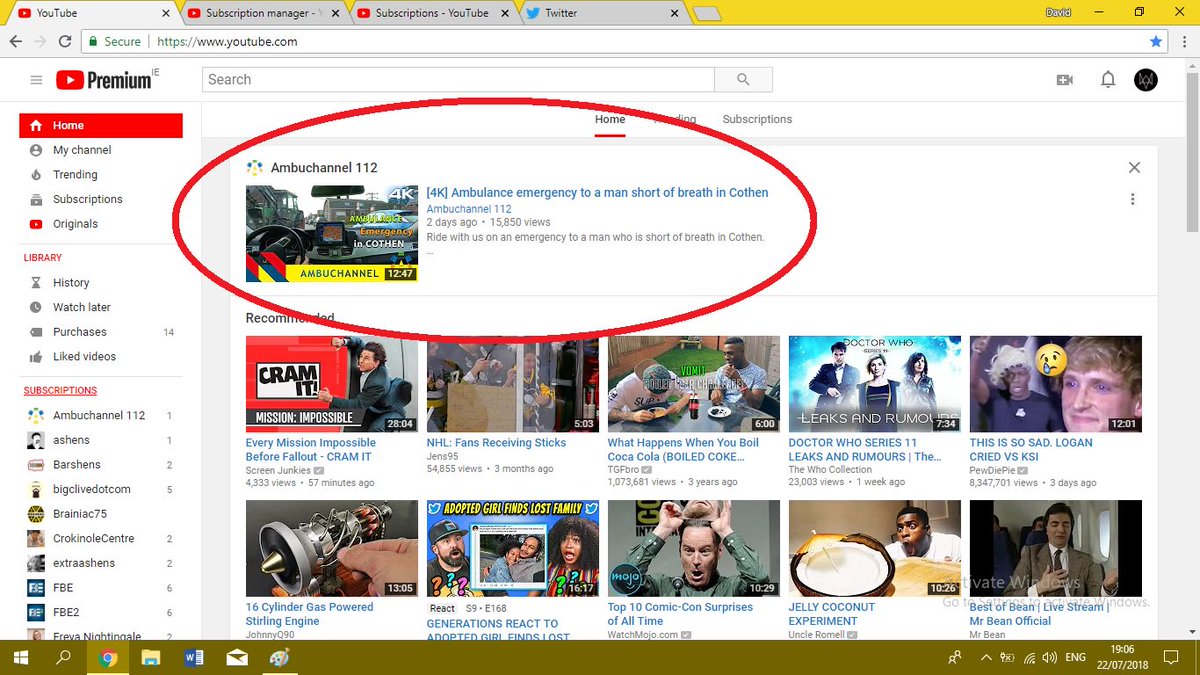This screenshot has width=1200, height=675.
Task: Switch to the Subscriptions tab at top
Action: point(757,119)
